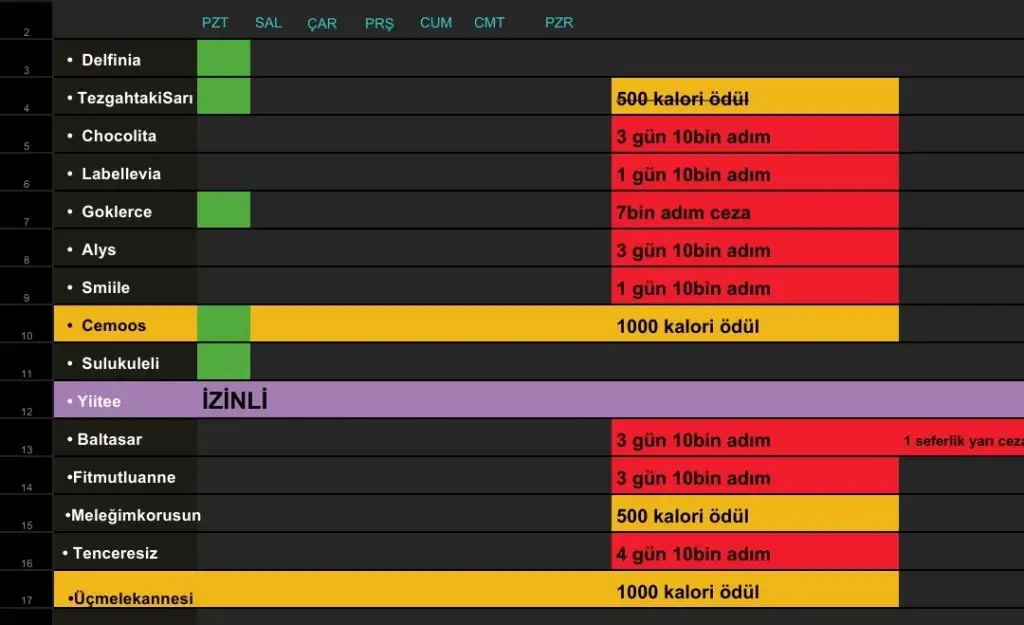Select the struck-through "500 kalori ödül" cell
The height and width of the screenshot is (625, 1024).
coord(754,98)
